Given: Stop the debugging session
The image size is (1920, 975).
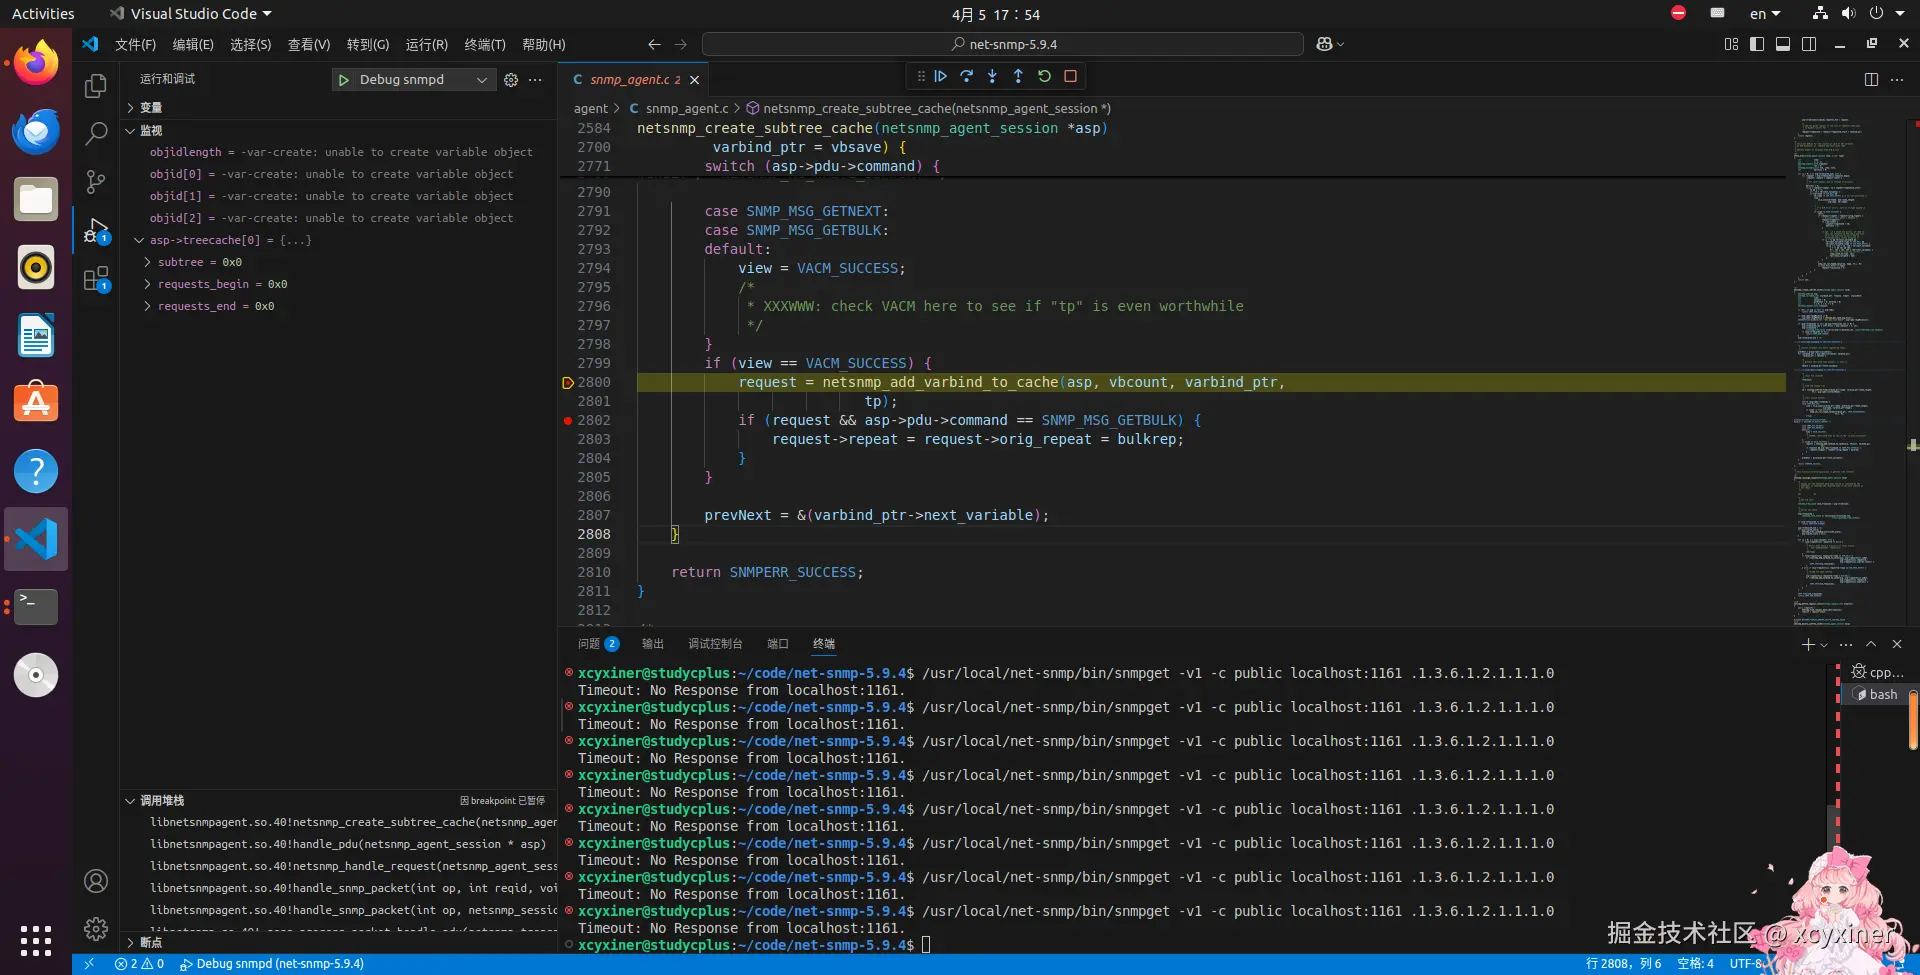Looking at the screenshot, I should tap(1070, 76).
